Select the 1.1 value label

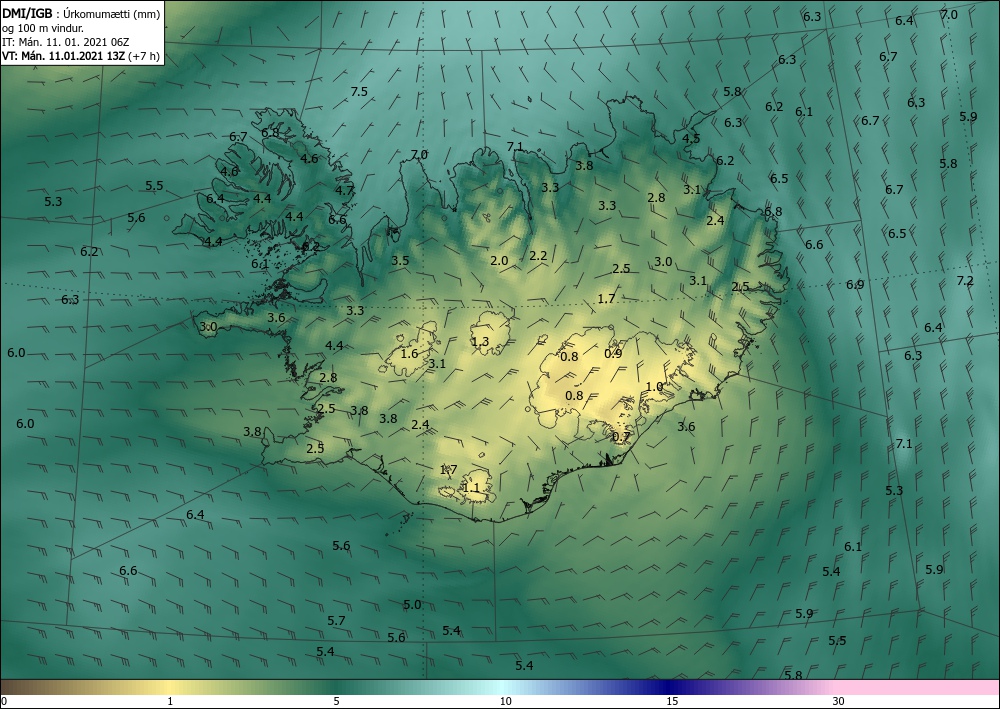[x=471, y=488]
